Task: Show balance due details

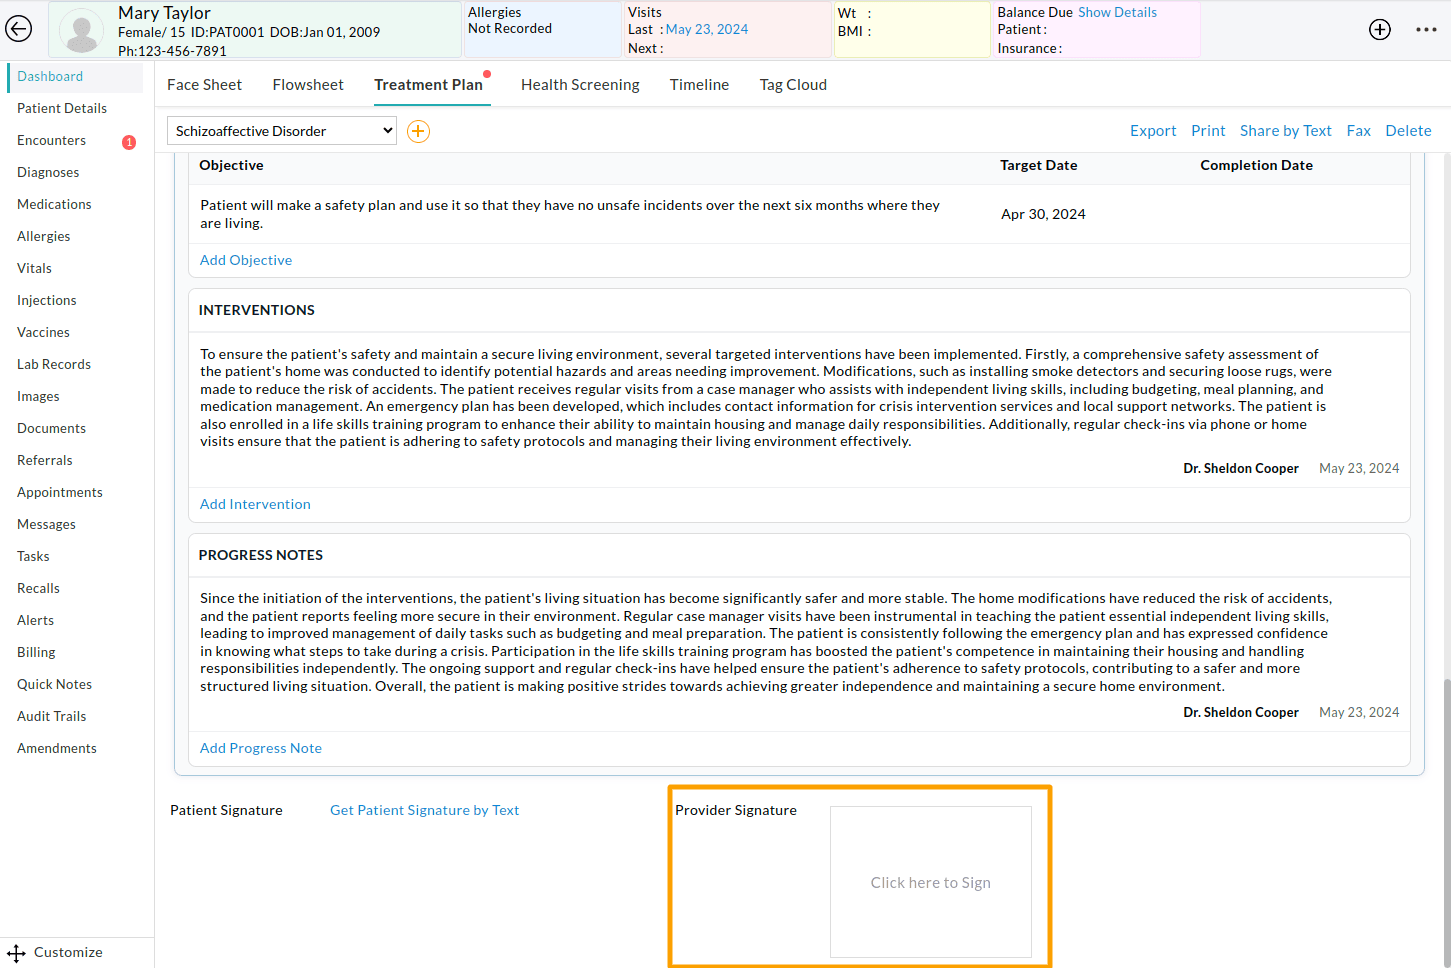Action: click(1117, 12)
